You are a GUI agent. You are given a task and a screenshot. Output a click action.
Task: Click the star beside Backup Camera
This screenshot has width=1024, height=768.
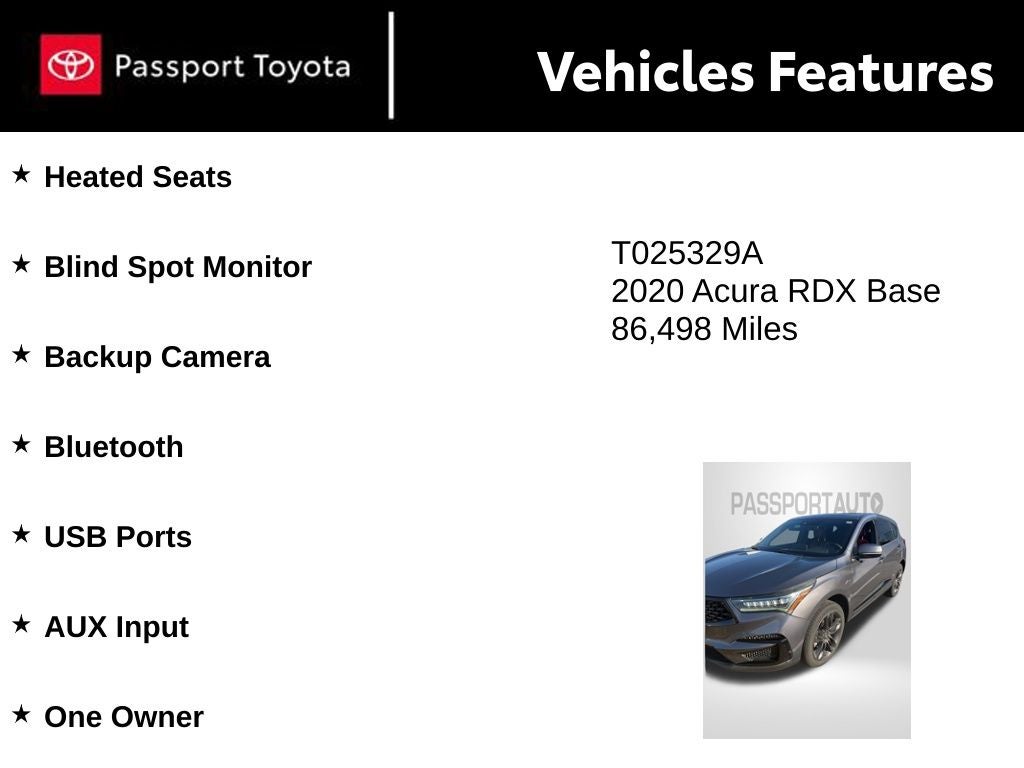[21, 355]
